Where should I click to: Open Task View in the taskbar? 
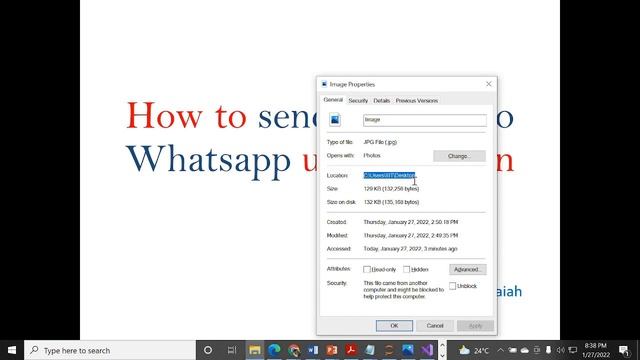point(232,350)
